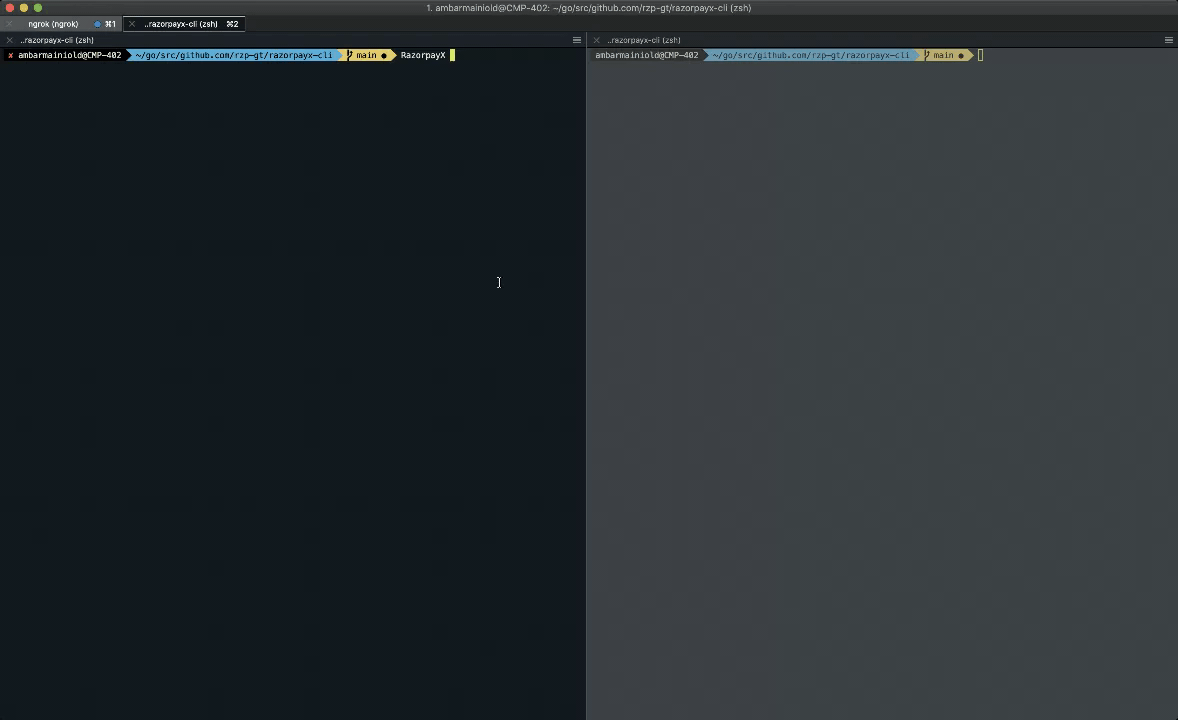Image resolution: width=1178 pixels, height=720 pixels.
Task: Click the left pane title ..razorpayx-cli (zsh)
Action: pos(57,40)
